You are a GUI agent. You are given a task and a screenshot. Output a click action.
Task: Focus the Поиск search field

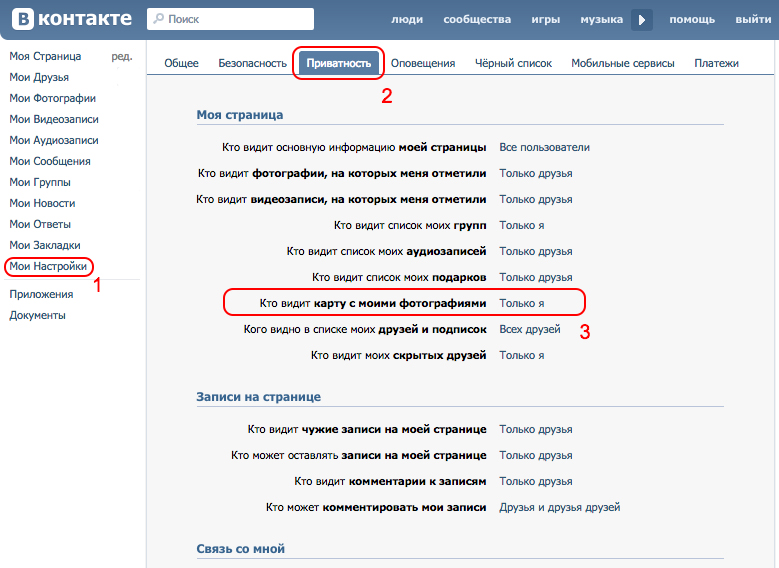click(231, 19)
